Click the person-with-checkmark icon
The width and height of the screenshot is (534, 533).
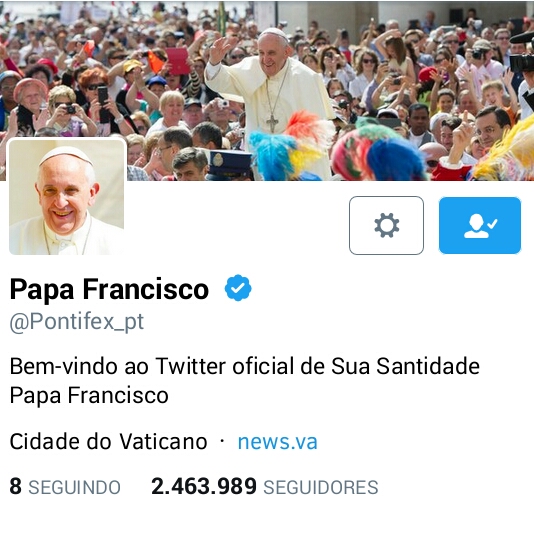coord(480,226)
